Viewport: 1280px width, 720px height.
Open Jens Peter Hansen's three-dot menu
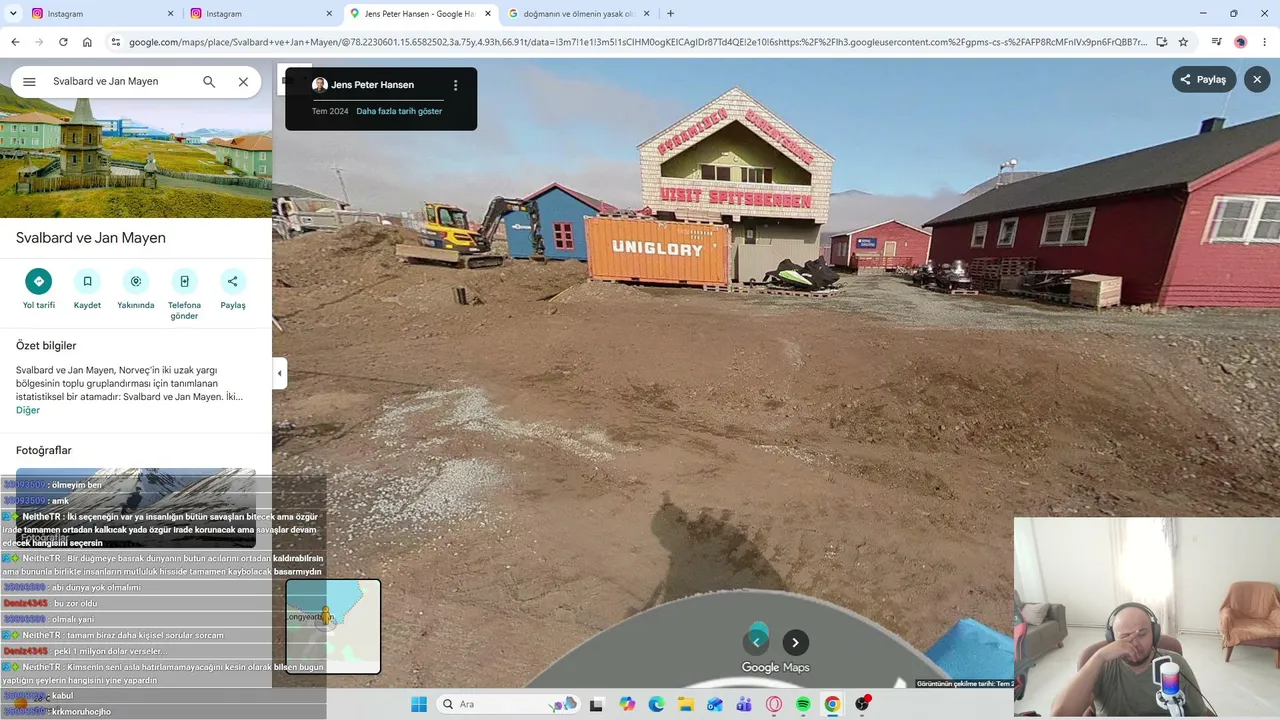click(455, 85)
